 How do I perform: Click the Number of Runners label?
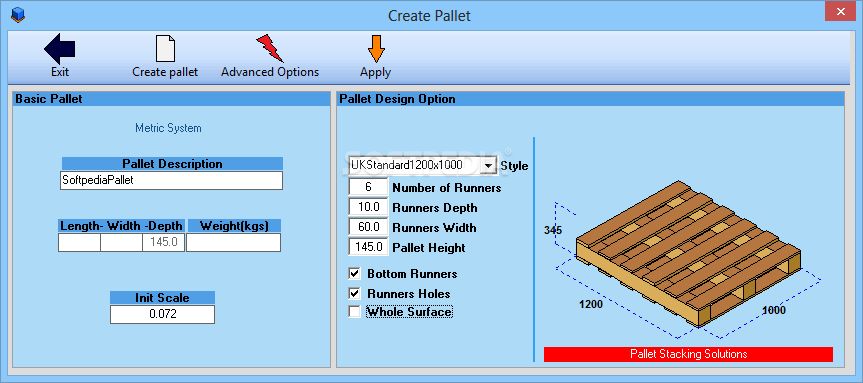pyautogui.click(x=447, y=188)
